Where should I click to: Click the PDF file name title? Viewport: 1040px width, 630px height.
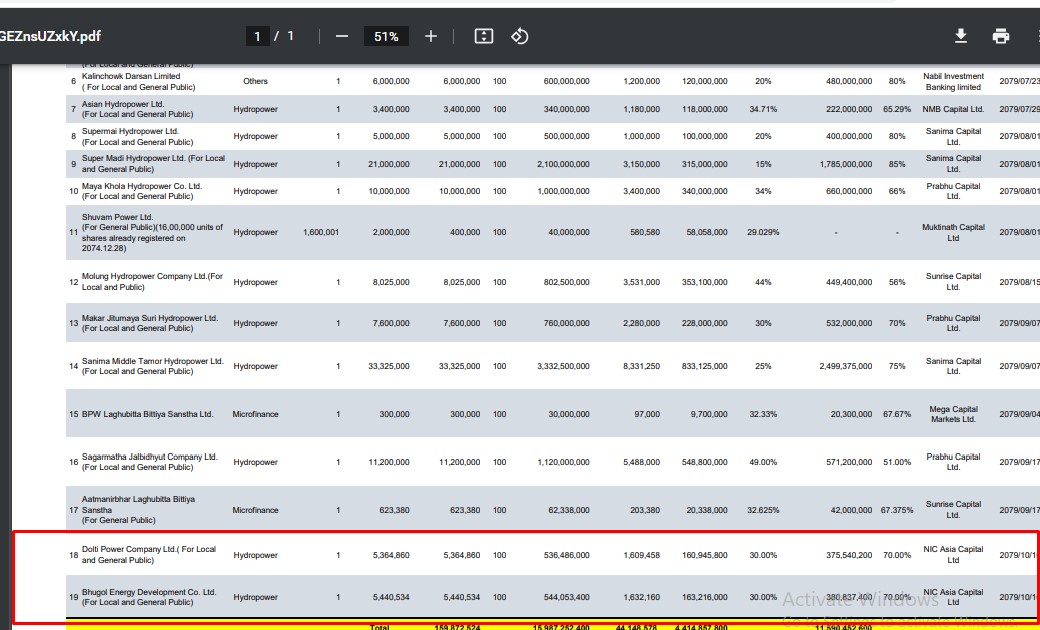click(50, 36)
